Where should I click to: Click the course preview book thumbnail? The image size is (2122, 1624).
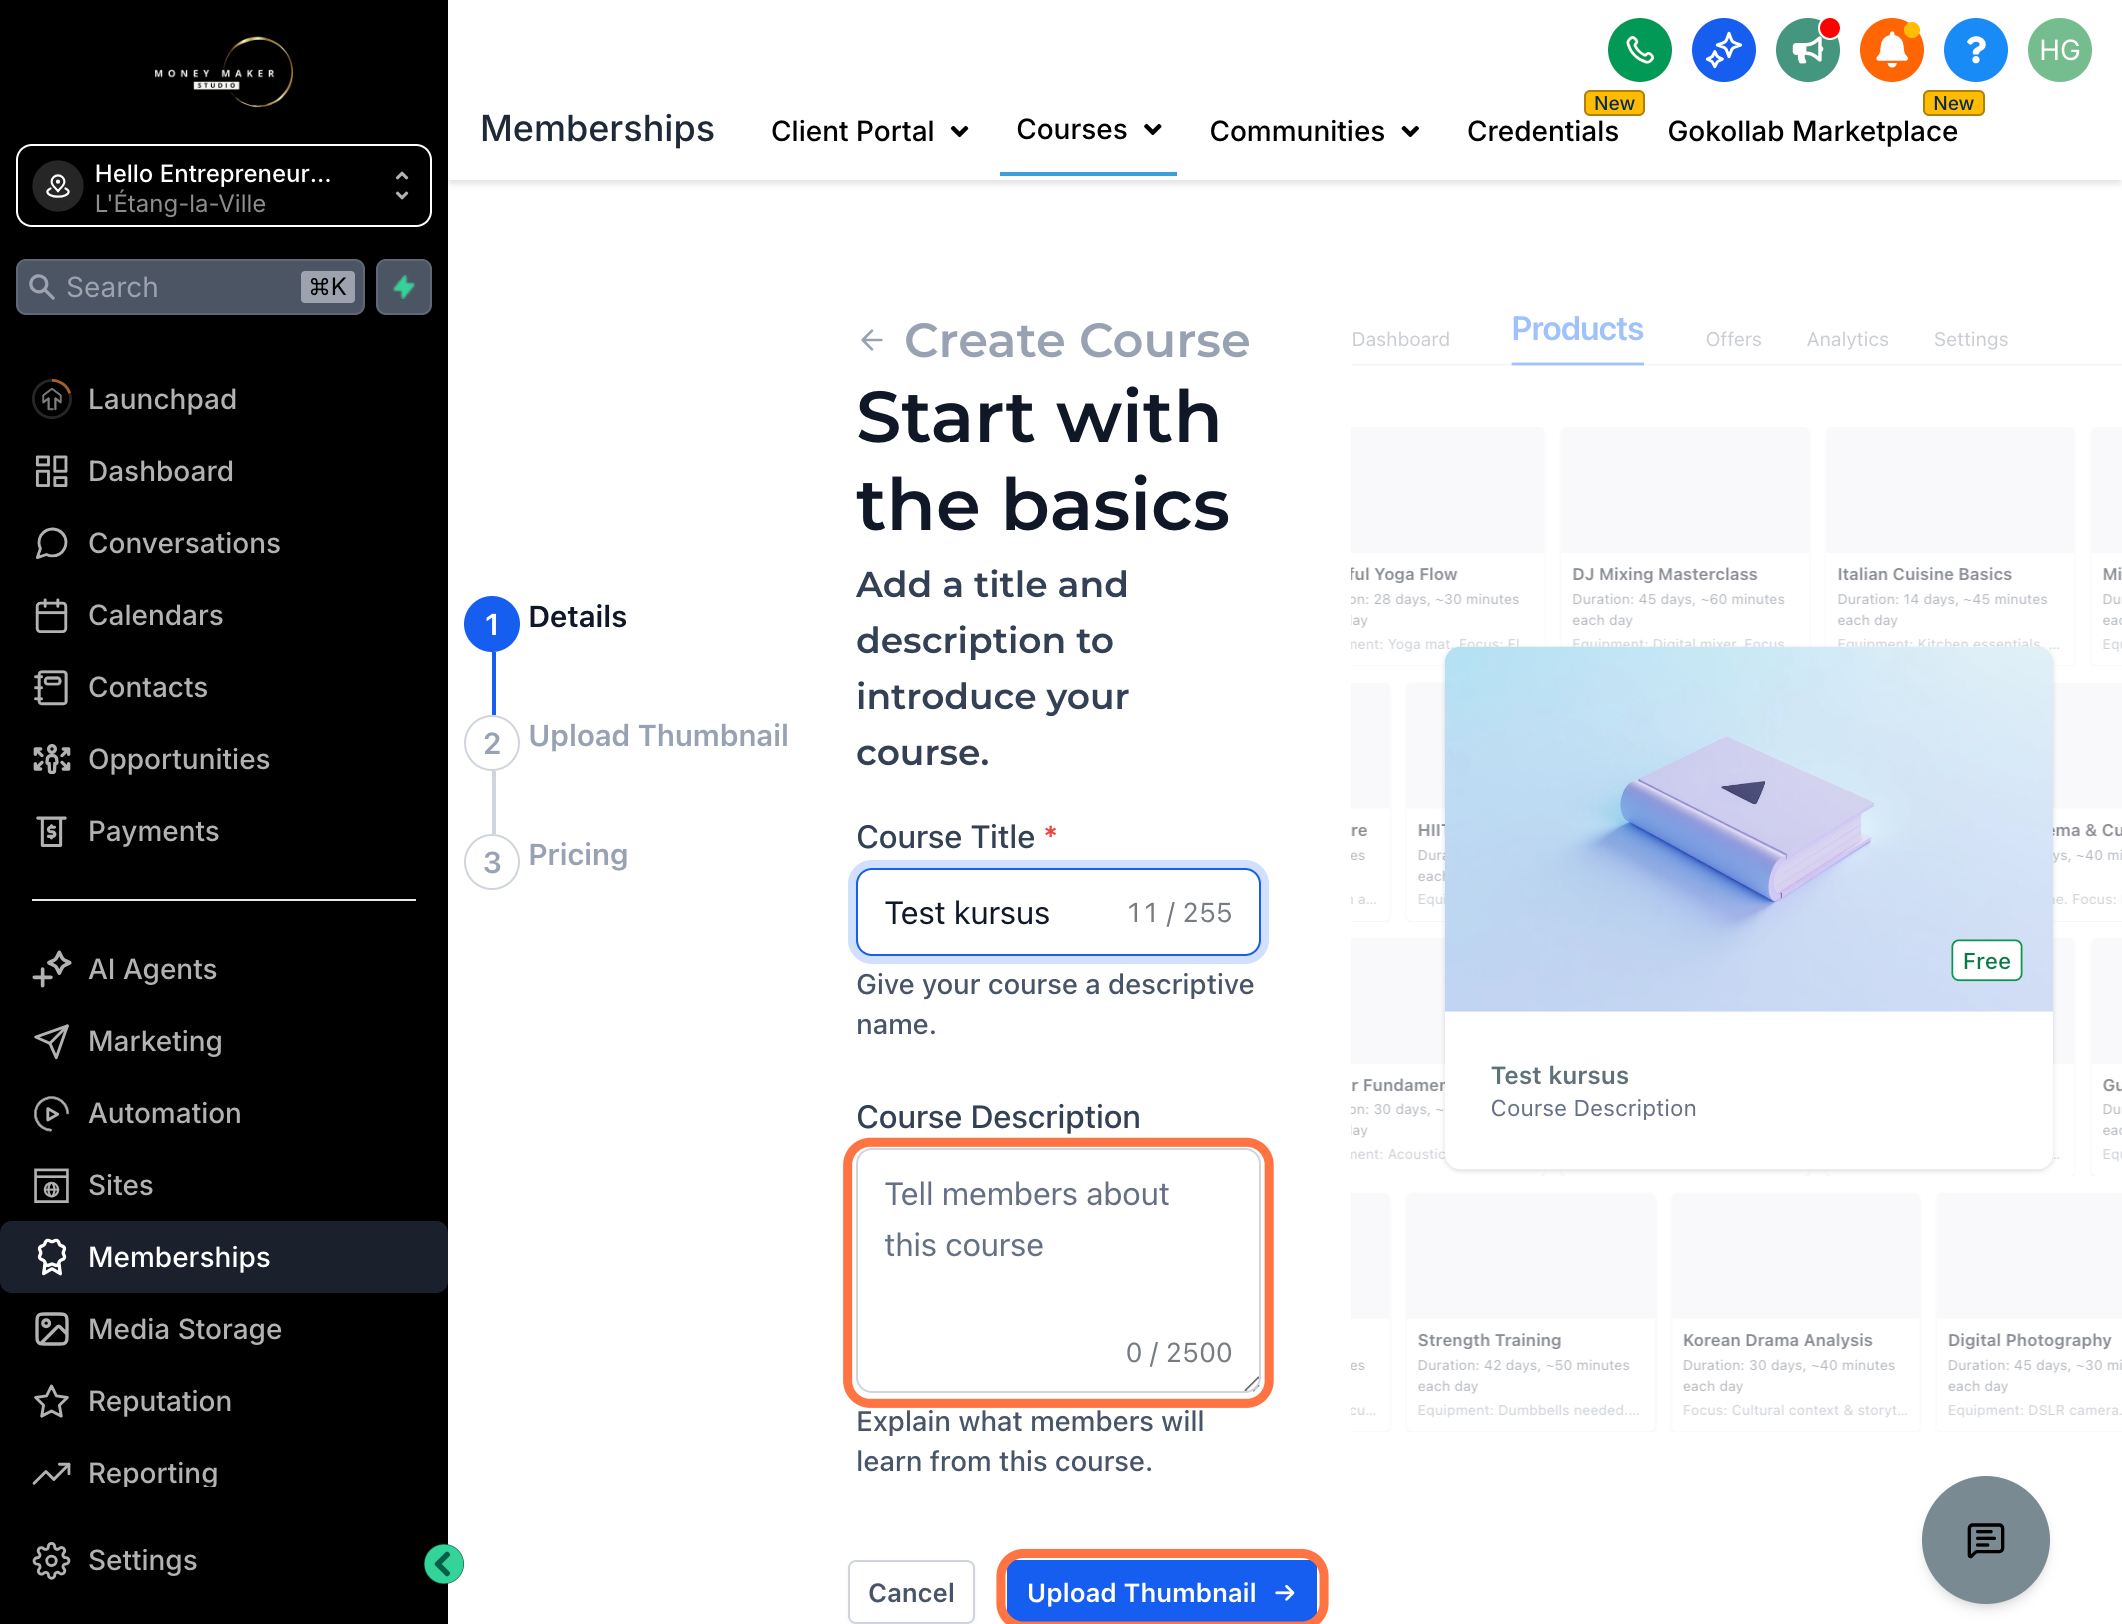1748,828
